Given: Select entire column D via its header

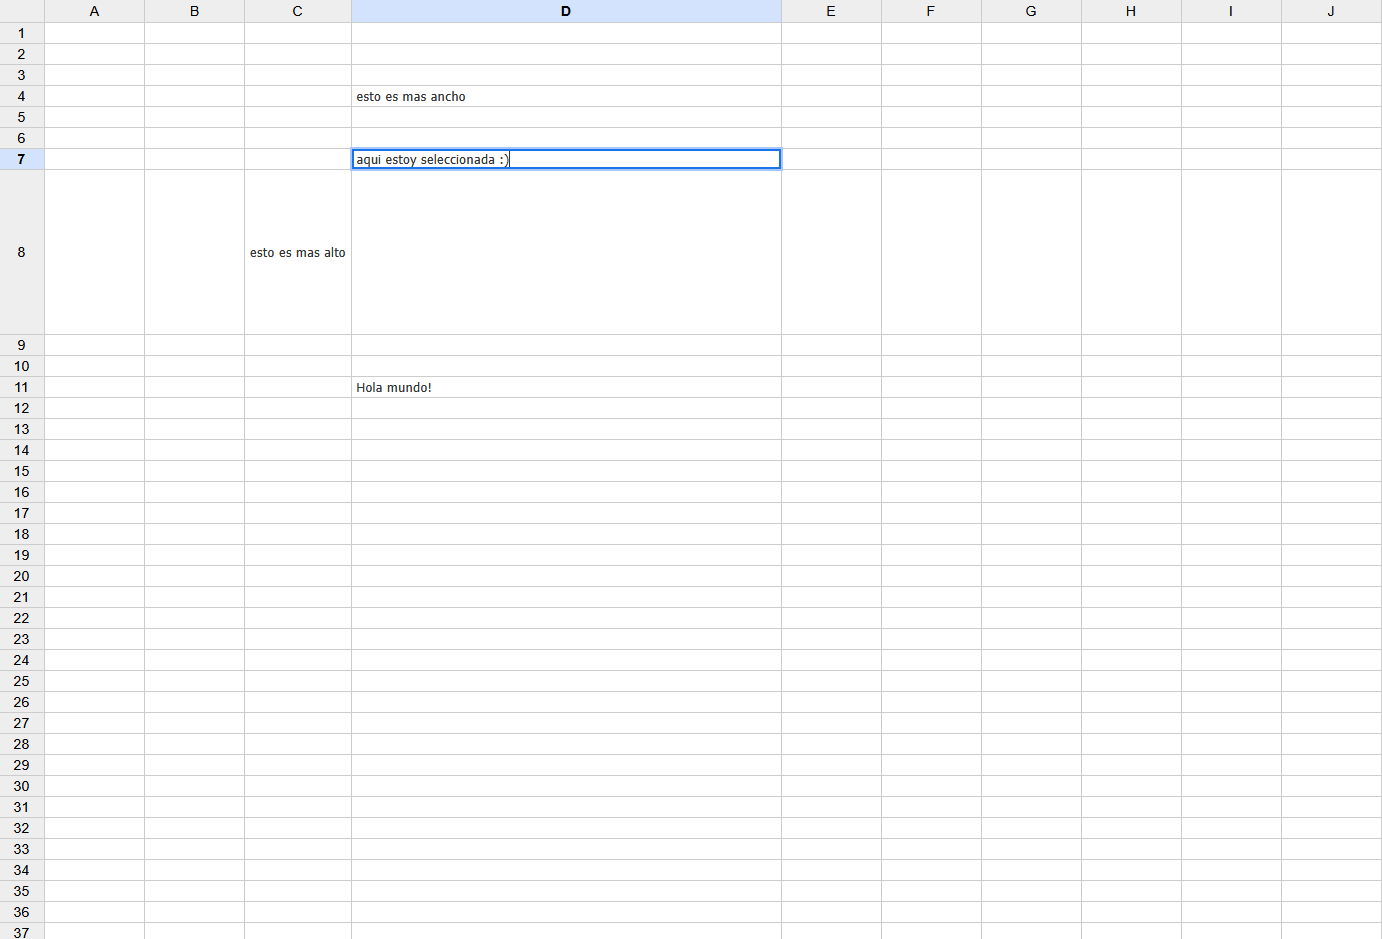Looking at the screenshot, I should click(x=565, y=11).
